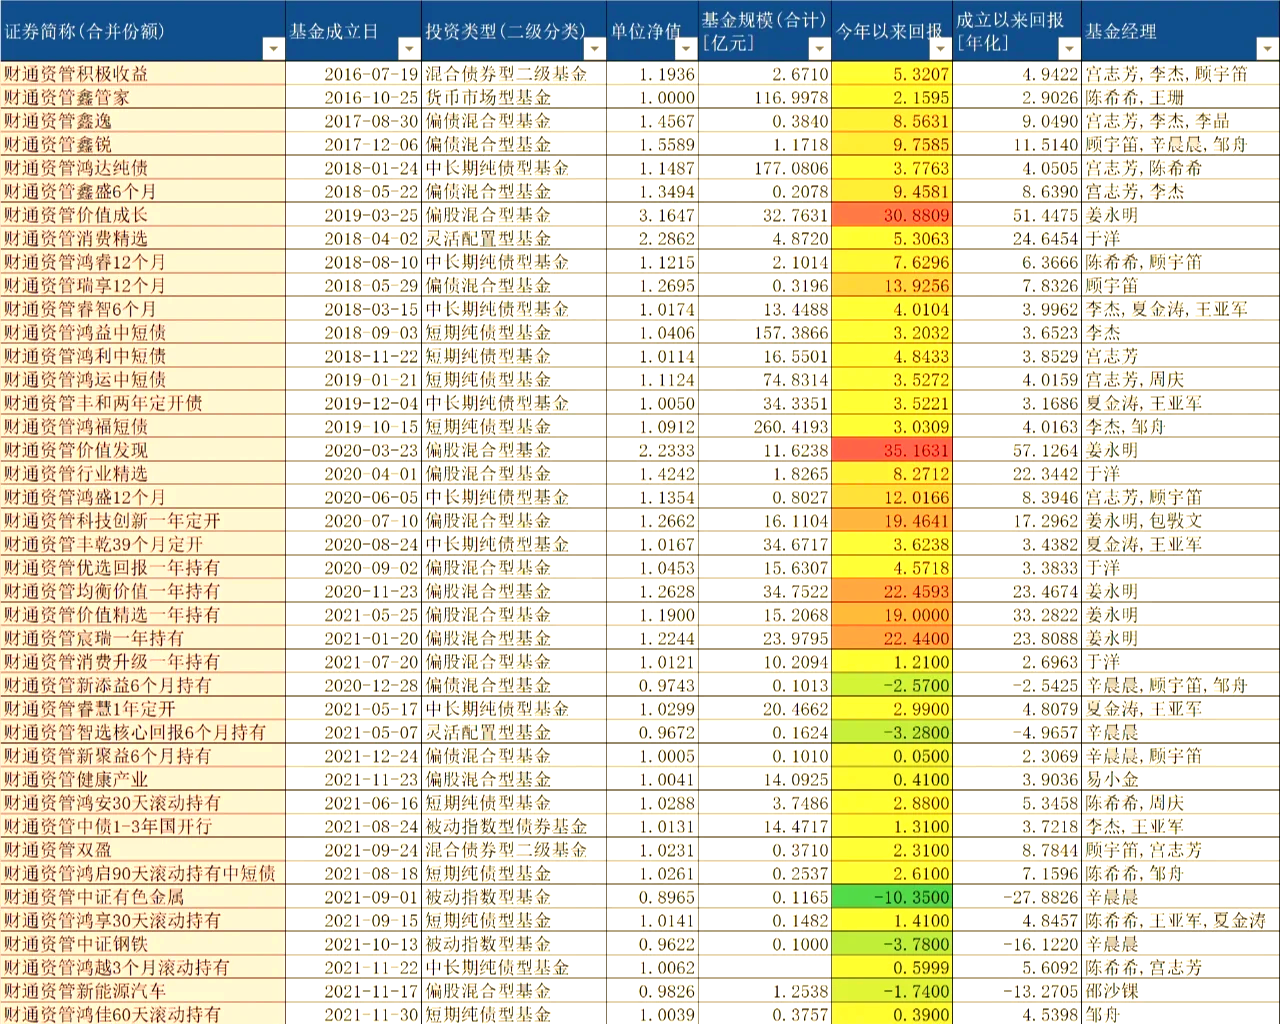Select the green -10.3500 return cell
1280x1024 pixels.
coord(891,897)
